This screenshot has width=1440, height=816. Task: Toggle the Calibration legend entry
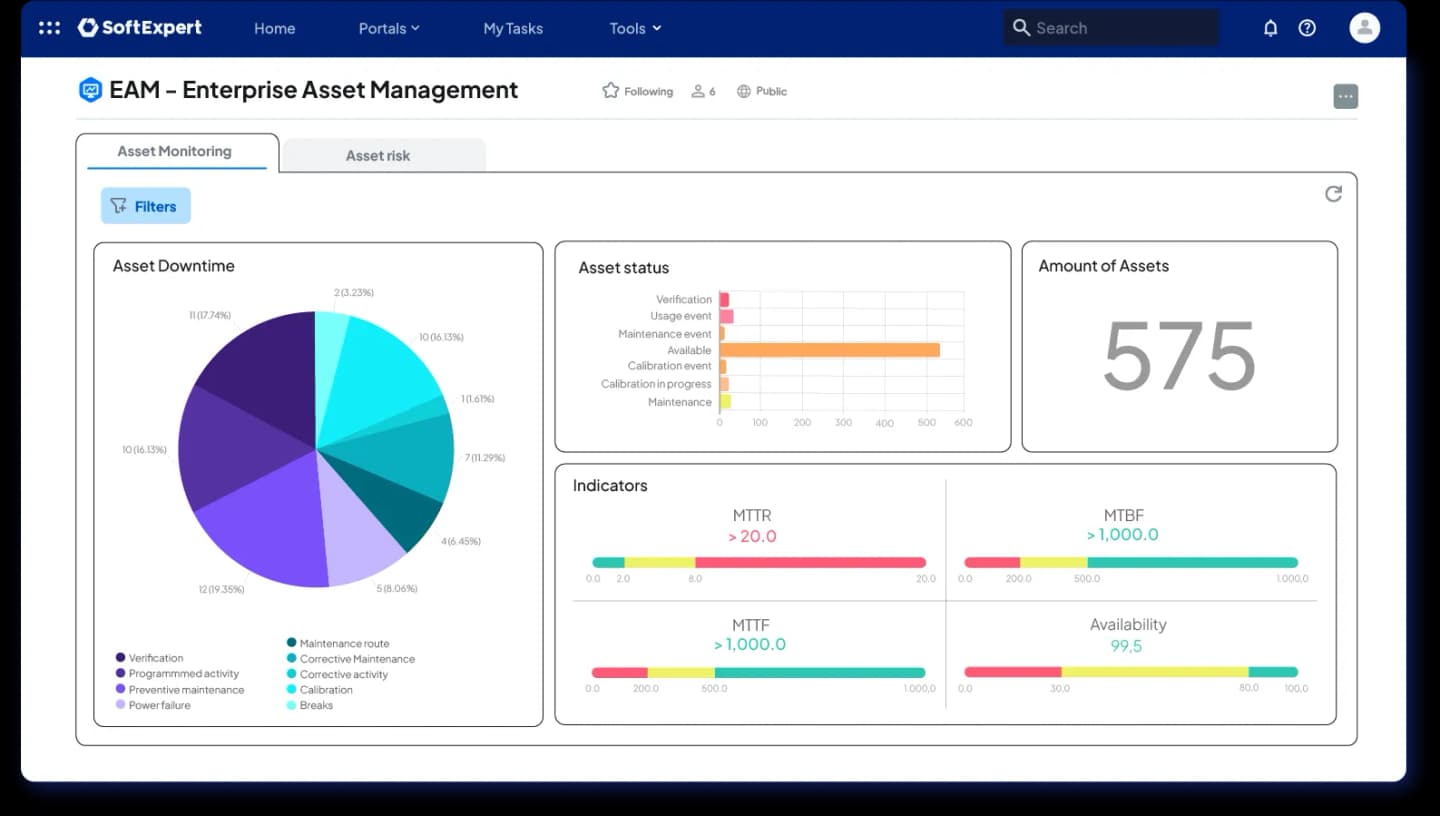[x=319, y=689]
